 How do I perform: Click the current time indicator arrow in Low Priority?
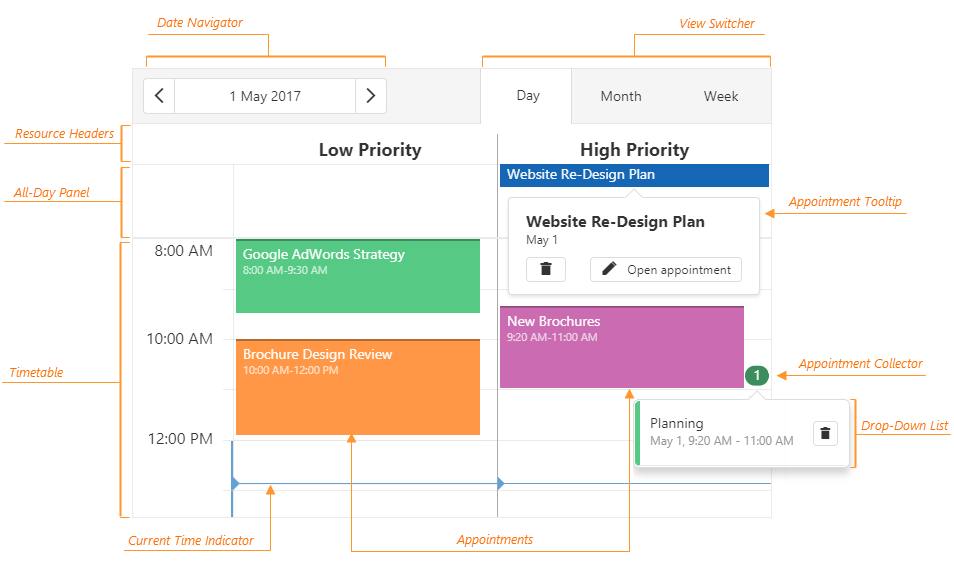pos(236,484)
